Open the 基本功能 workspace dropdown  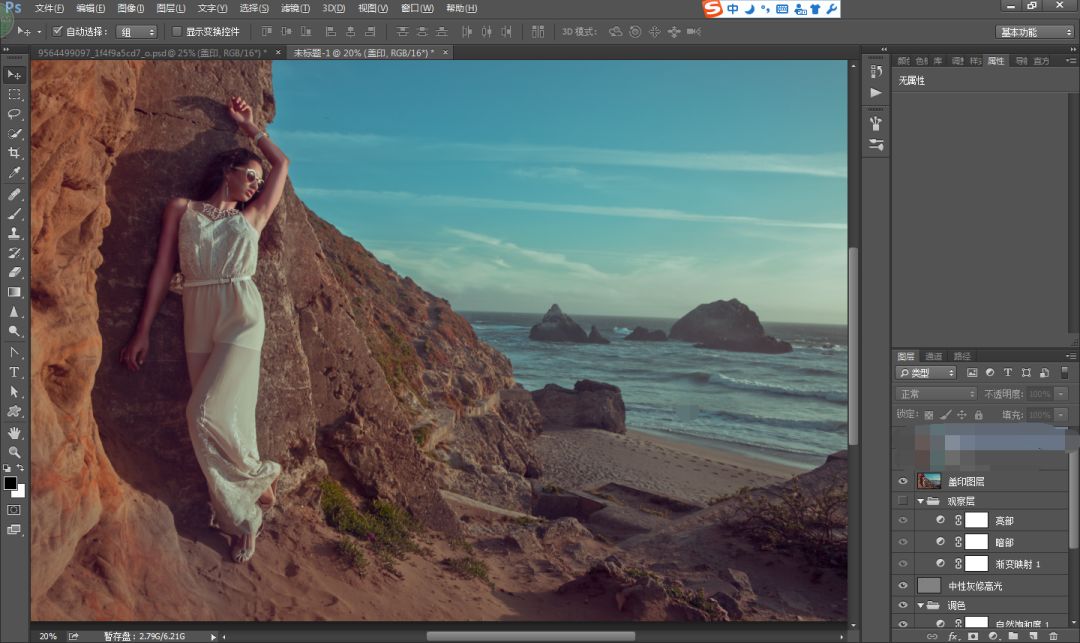1035,32
